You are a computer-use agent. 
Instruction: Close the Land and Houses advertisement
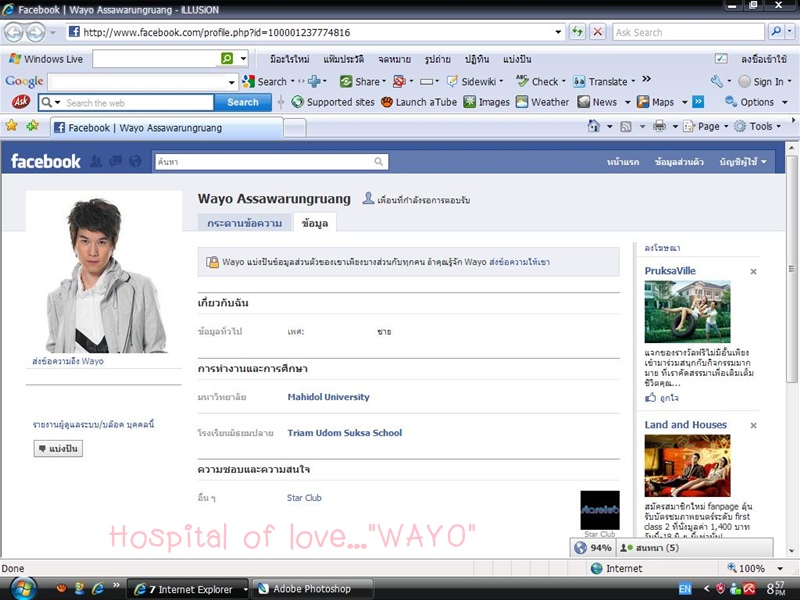coord(753,425)
